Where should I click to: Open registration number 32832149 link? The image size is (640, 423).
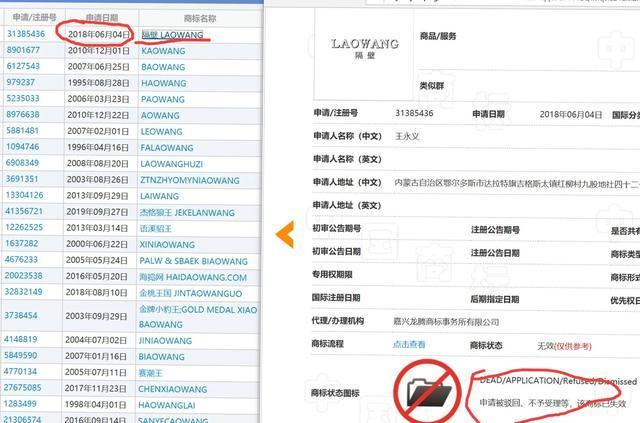[x=24, y=292]
